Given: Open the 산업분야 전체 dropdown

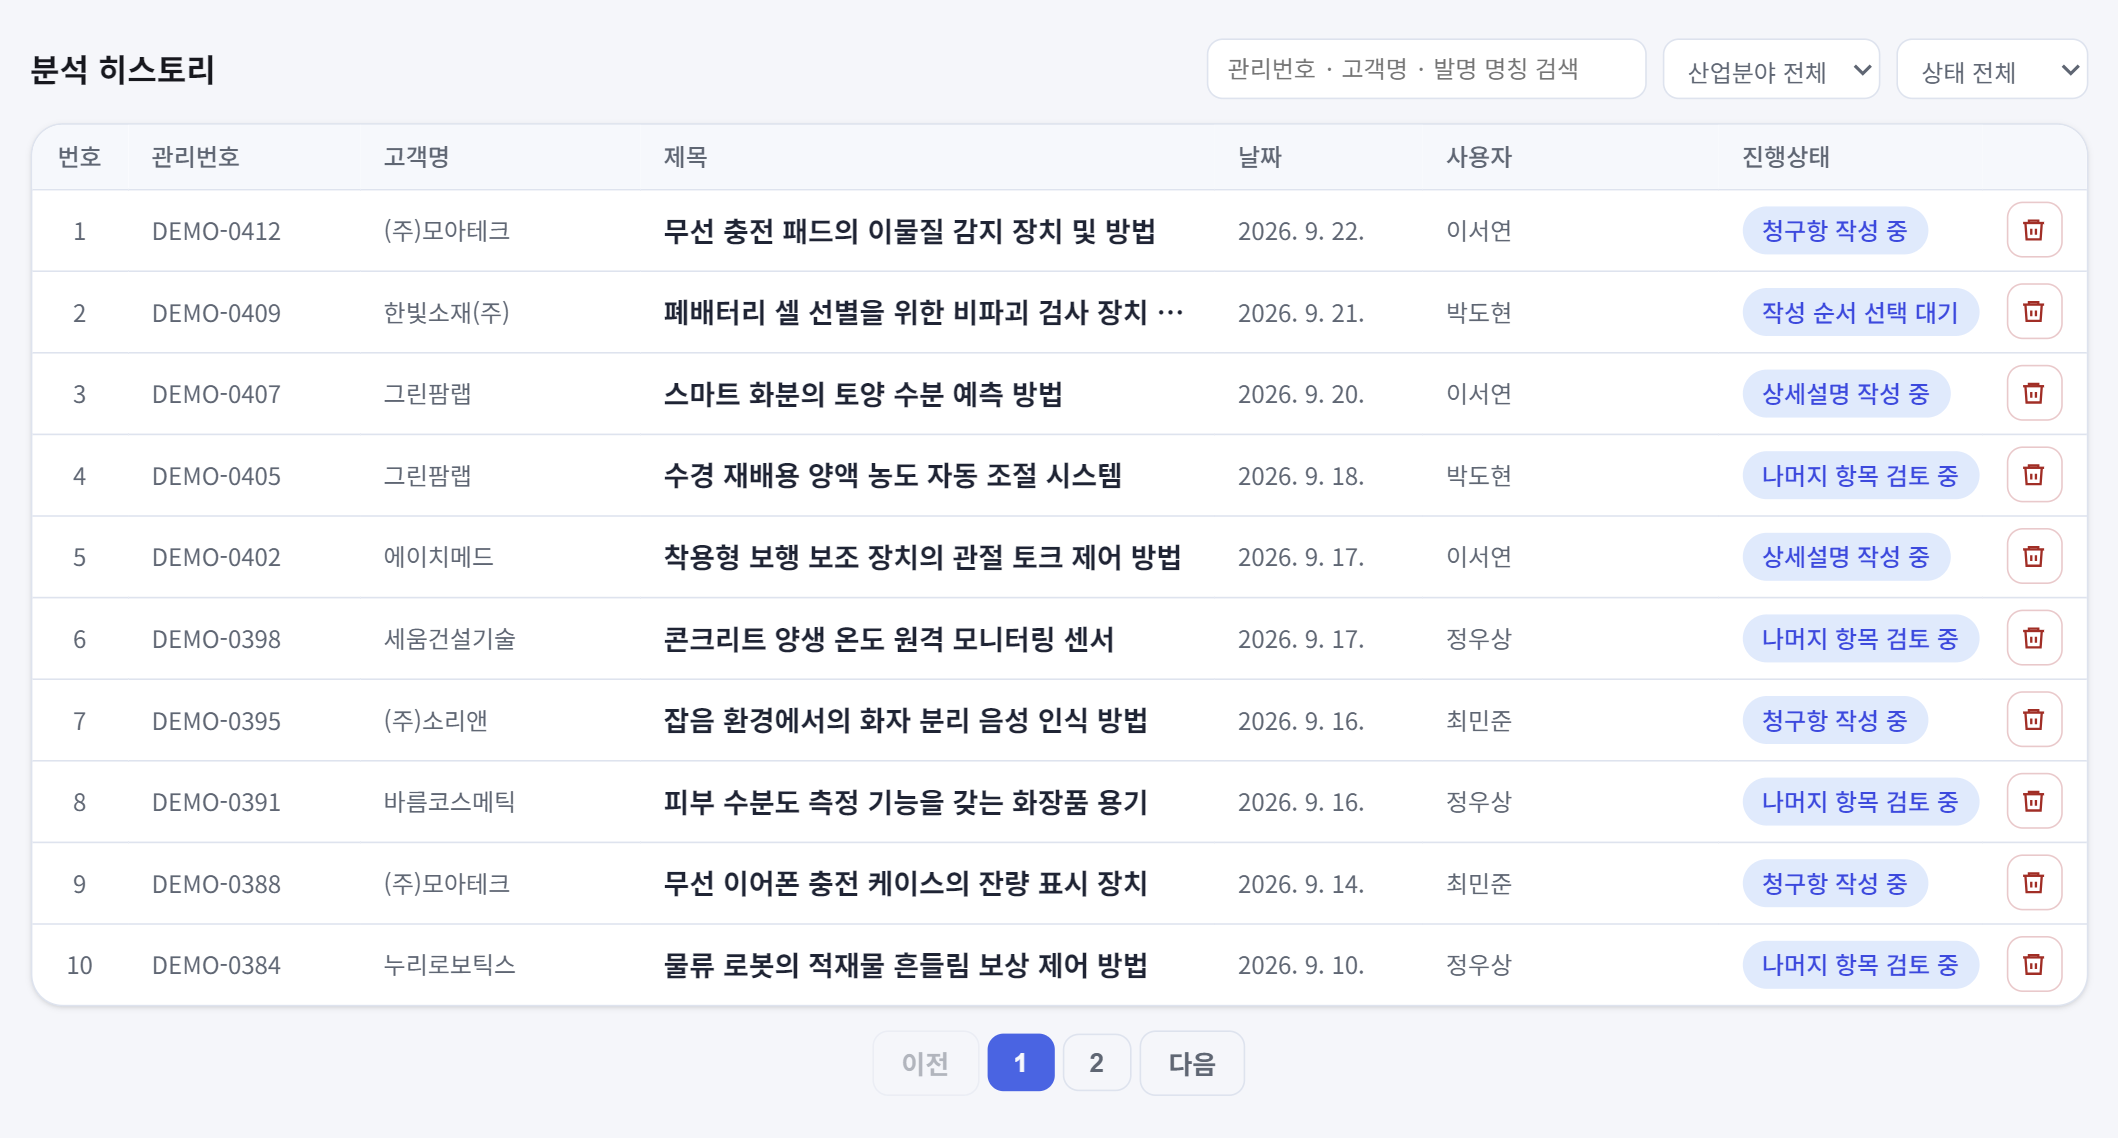Looking at the screenshot, I should coord(1771,70).
